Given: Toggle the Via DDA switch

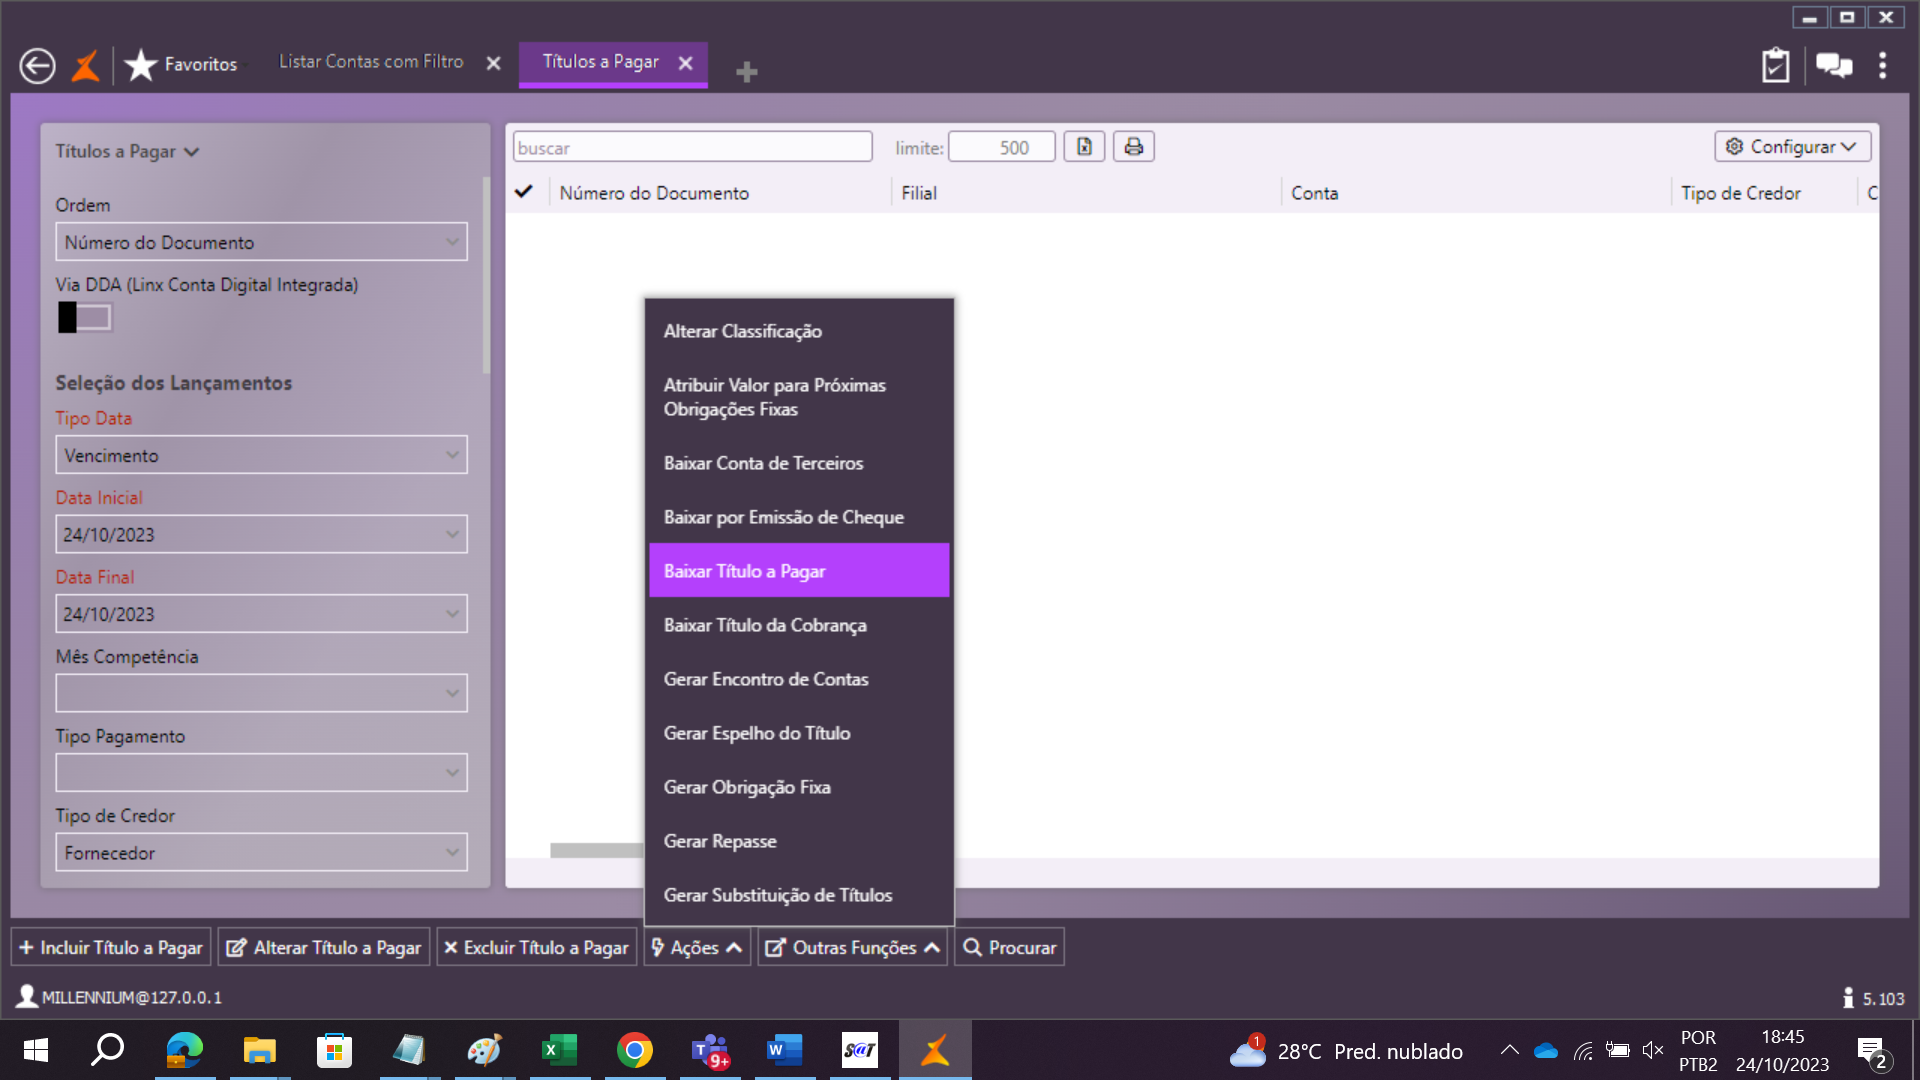Looking at the screenshot, I should tap(84, 318).
